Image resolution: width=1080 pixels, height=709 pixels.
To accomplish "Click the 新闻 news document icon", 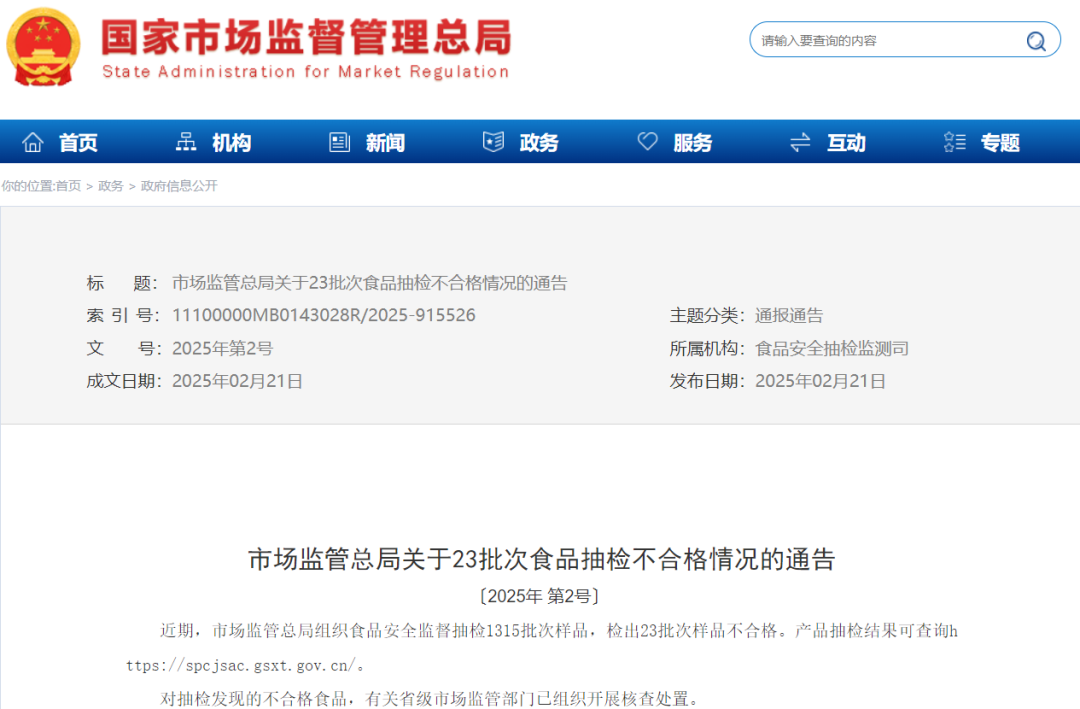I will [340, 141].
